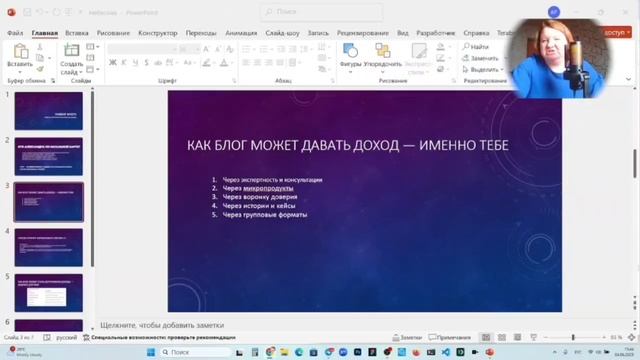Switch to the Слайд-шоу tab
The width and height of the screenshot is (640, 360).
tap(282, 33)
